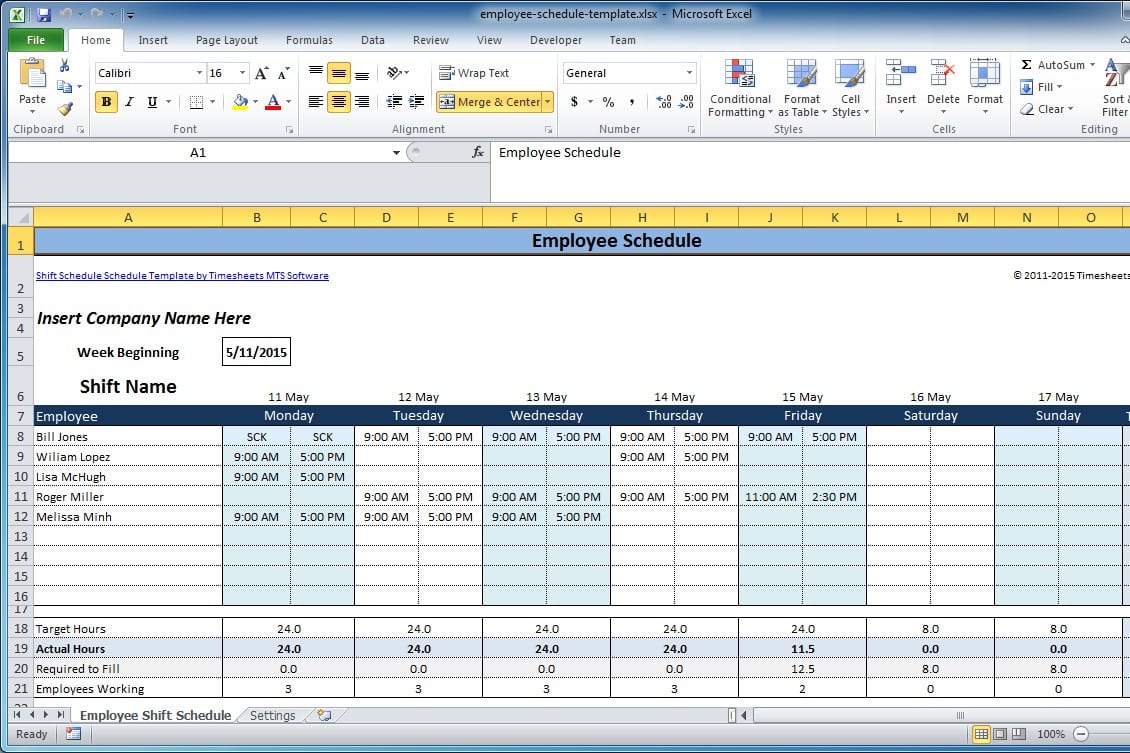Click the Save icon in Quick Access Toolbar
This screenshot has height=753, width=1130.
click(x=43, y=14)
